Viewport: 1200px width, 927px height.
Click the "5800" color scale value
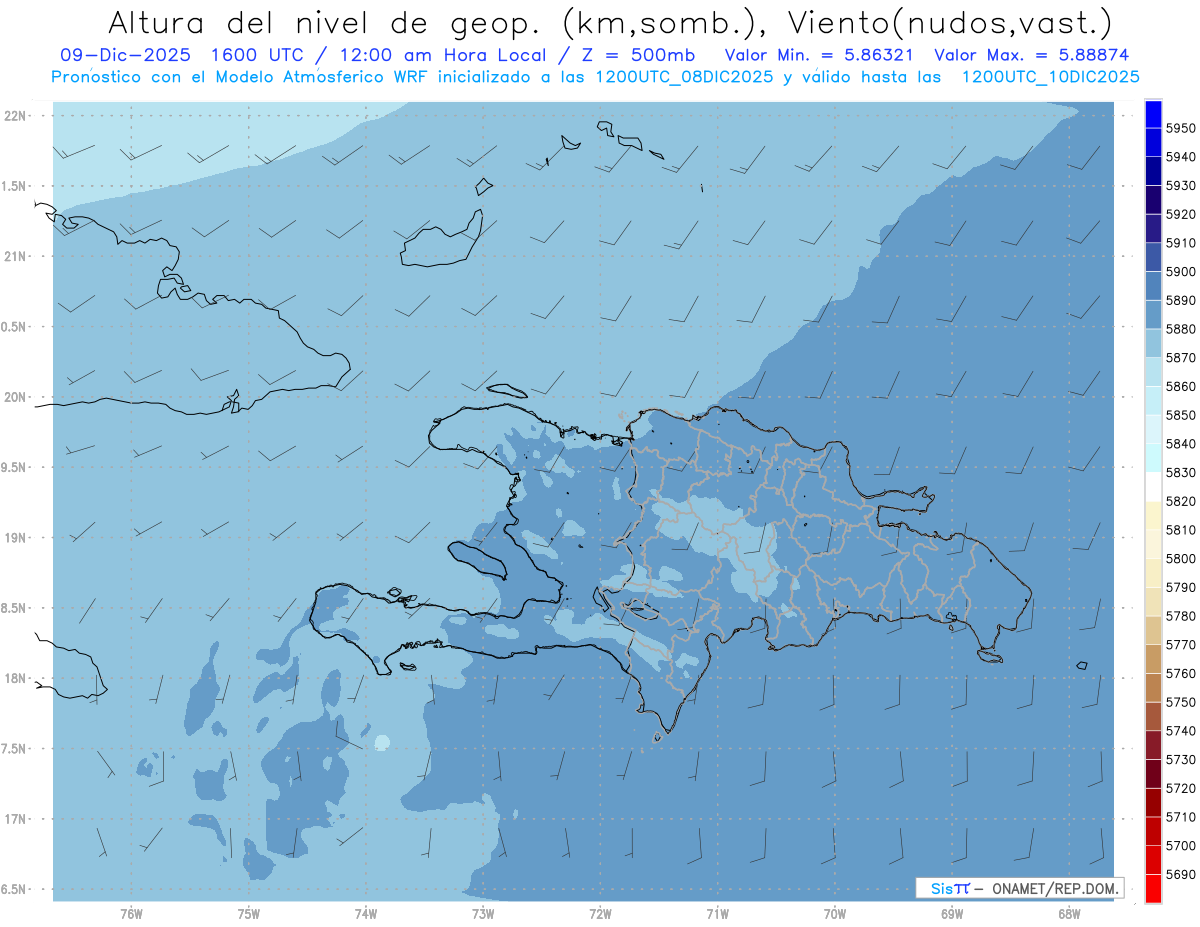[x=1181, y=558]
